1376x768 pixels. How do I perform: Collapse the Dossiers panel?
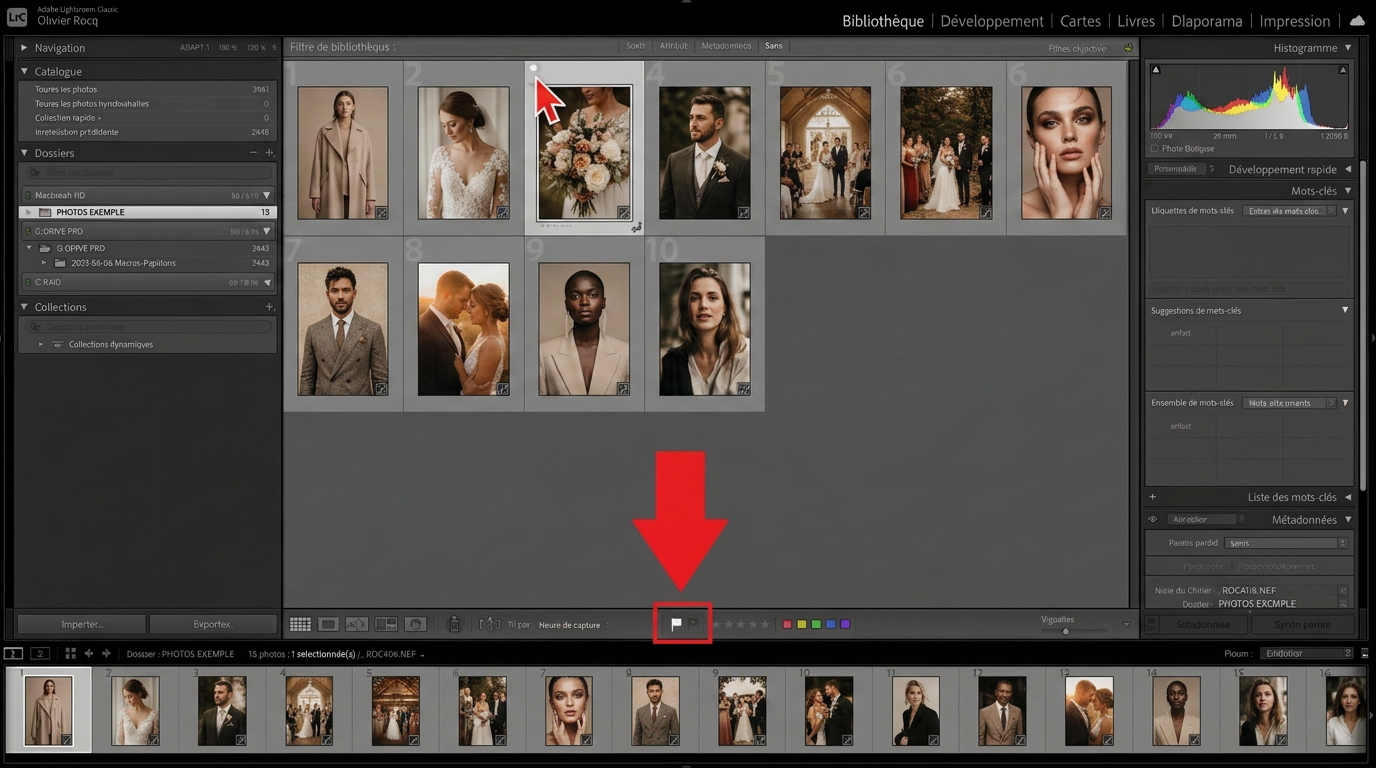(24, 153)
